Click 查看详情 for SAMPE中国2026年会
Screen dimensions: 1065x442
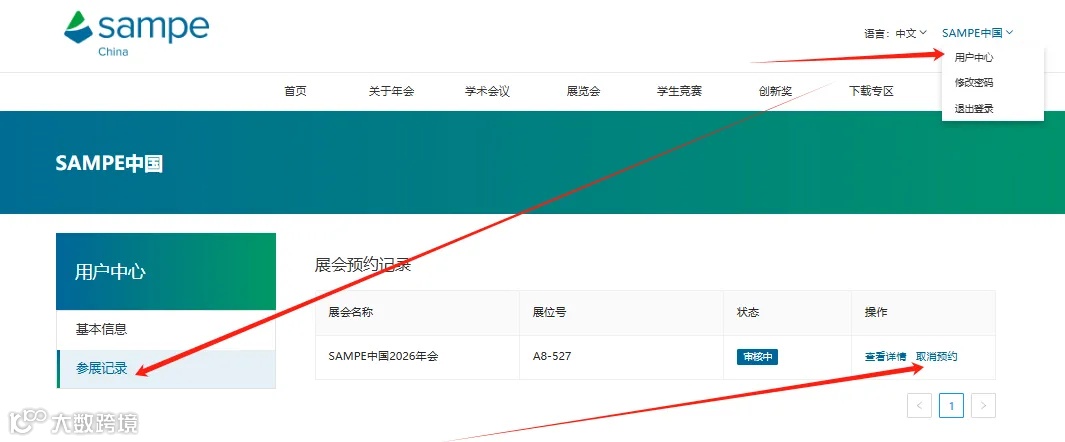coord(885,356)
